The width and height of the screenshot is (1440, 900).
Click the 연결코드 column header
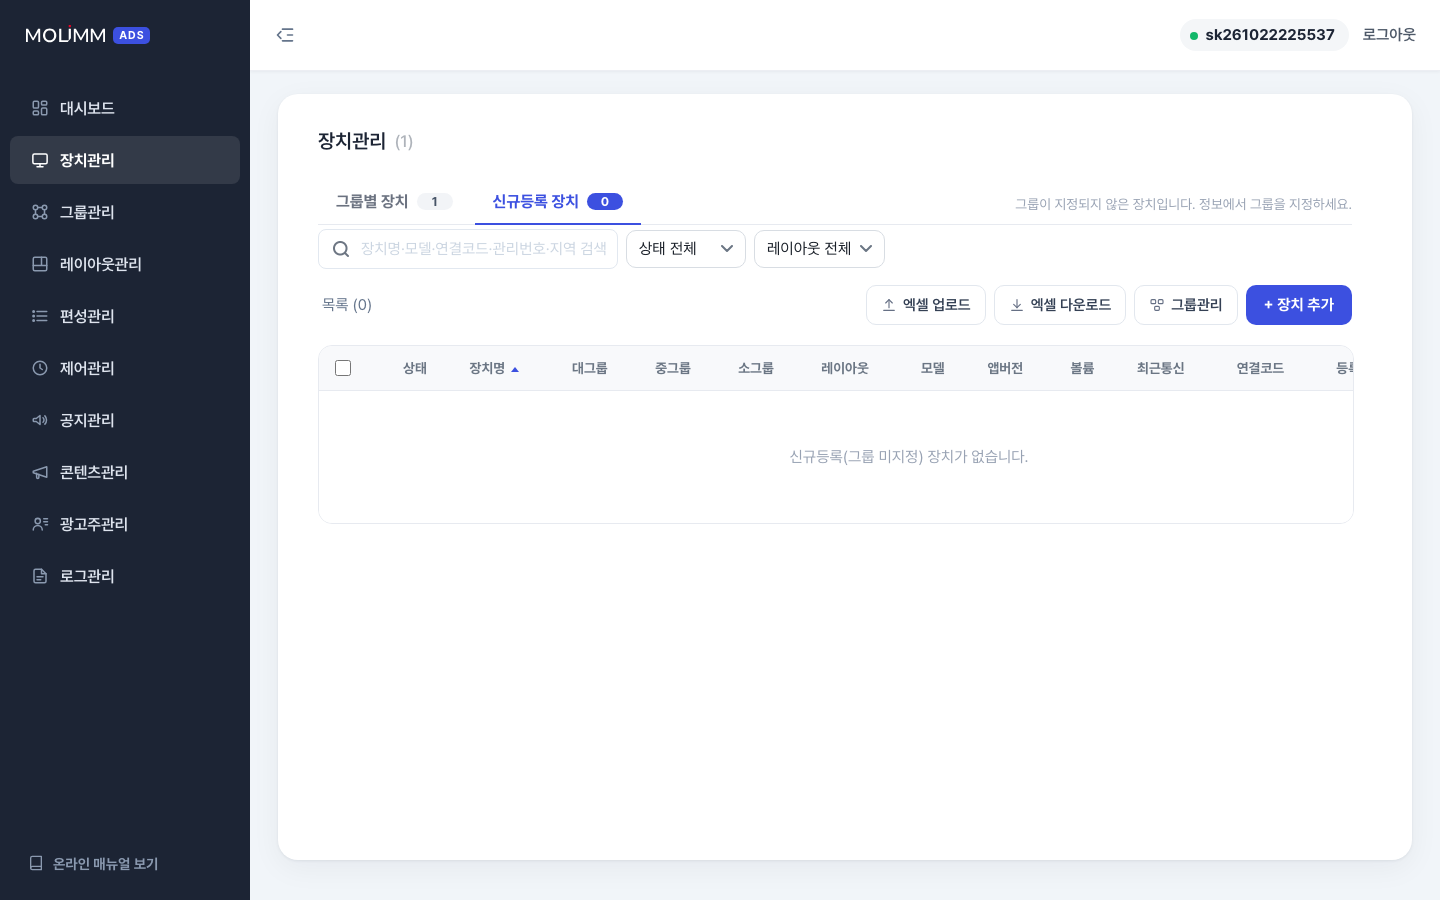pos(1260,368)
